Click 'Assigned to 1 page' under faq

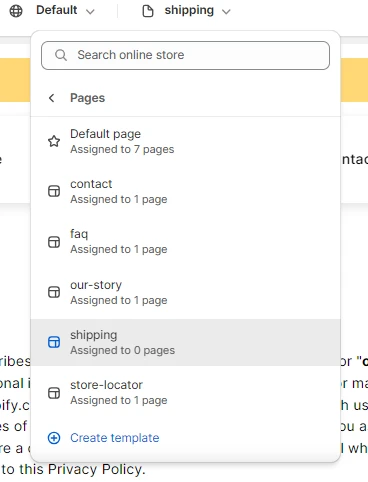[x=119, y=249]
